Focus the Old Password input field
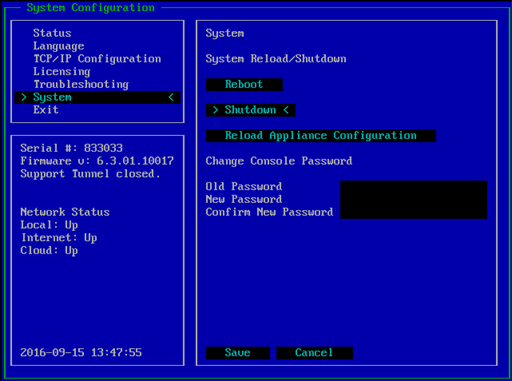Viewport: 512px width, 381px height. [414, 187]
